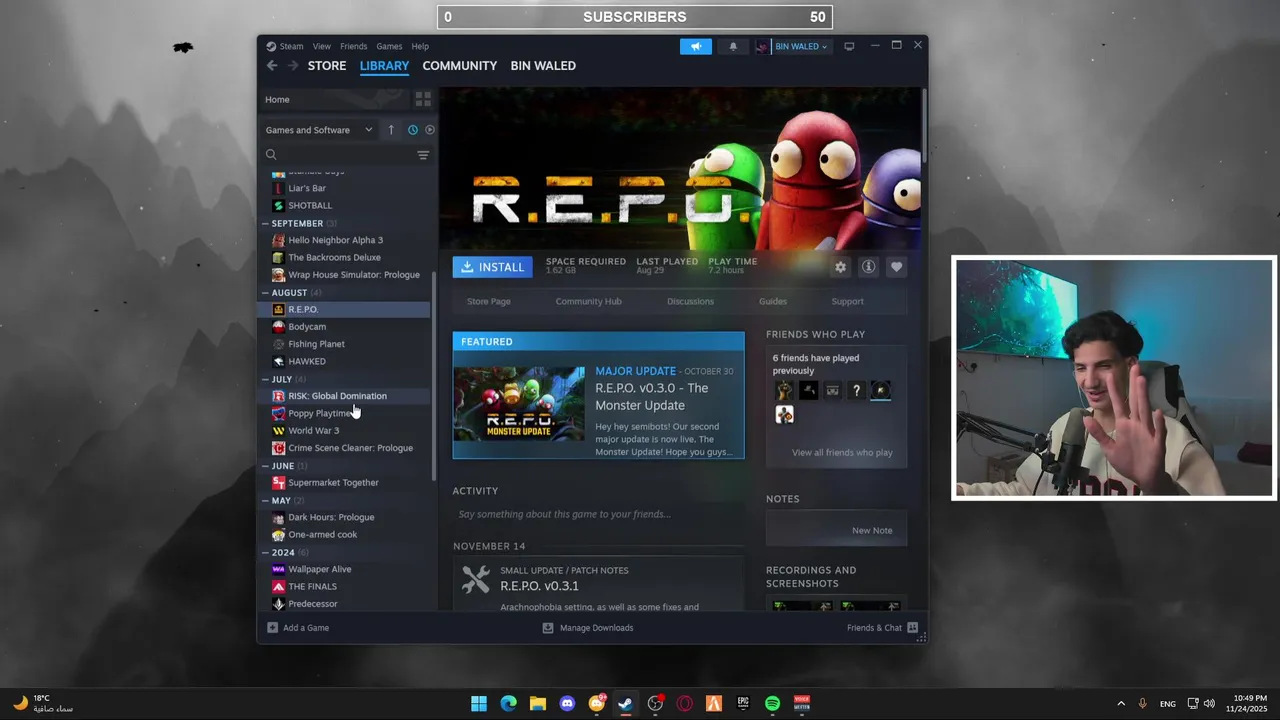Open the Games menu

click(389, 46)
